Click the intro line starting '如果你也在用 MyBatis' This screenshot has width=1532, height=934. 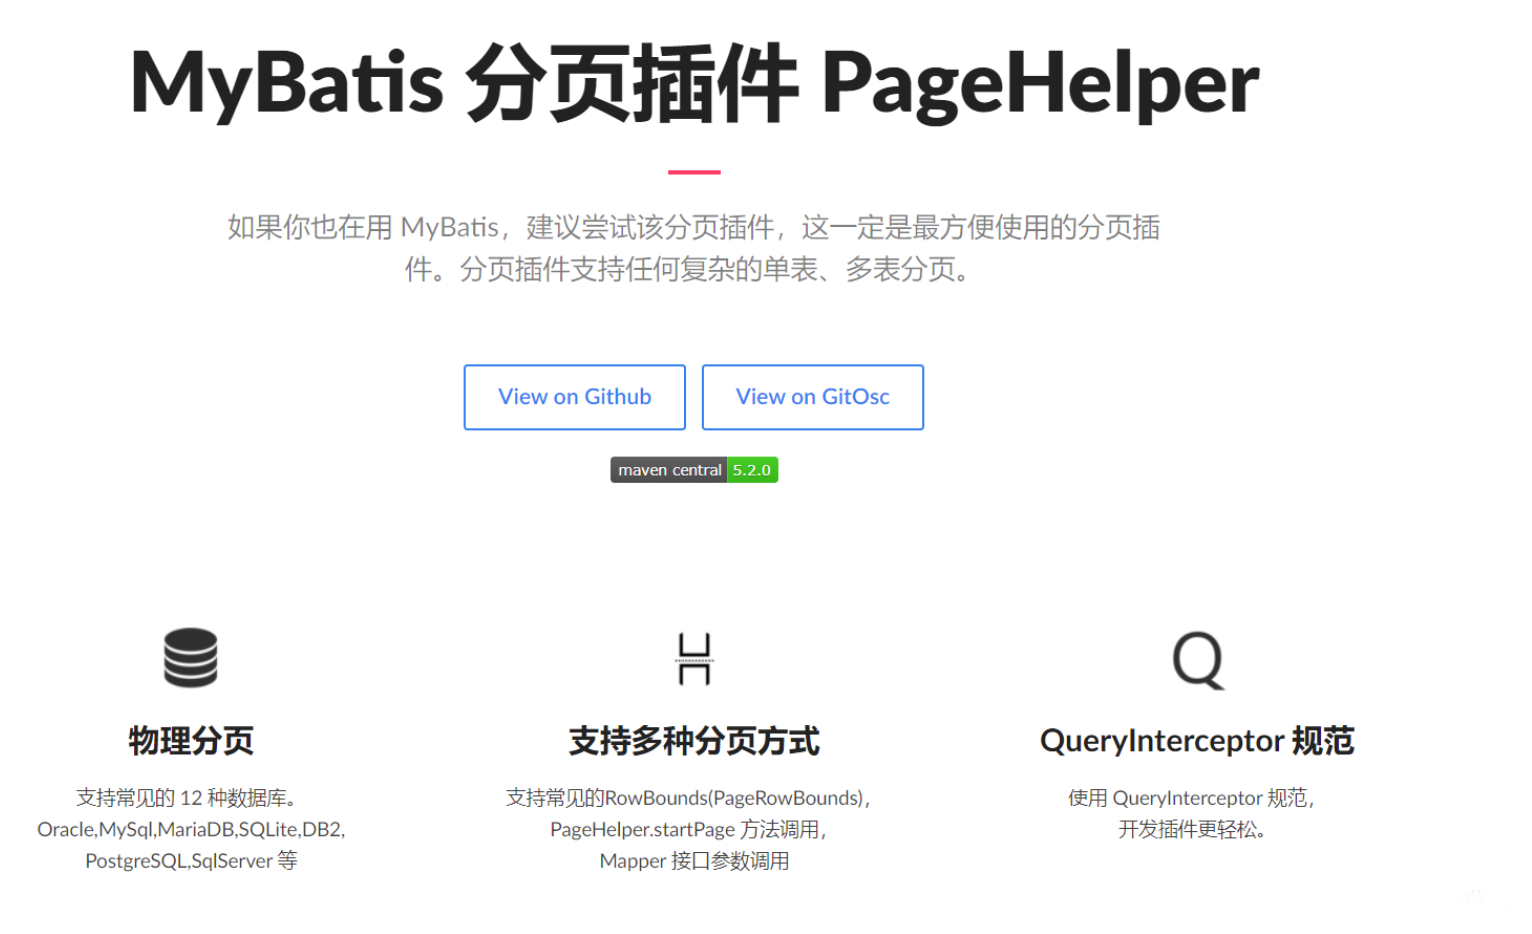[x=694, y=228]
